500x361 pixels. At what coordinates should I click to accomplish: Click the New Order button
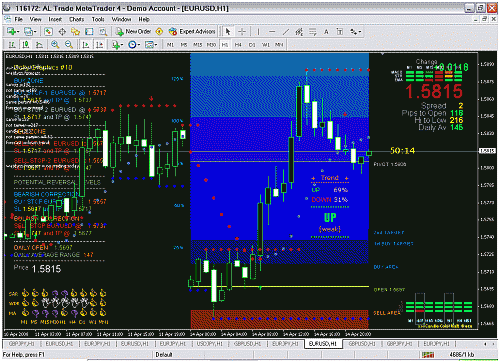tap(134, 32)
